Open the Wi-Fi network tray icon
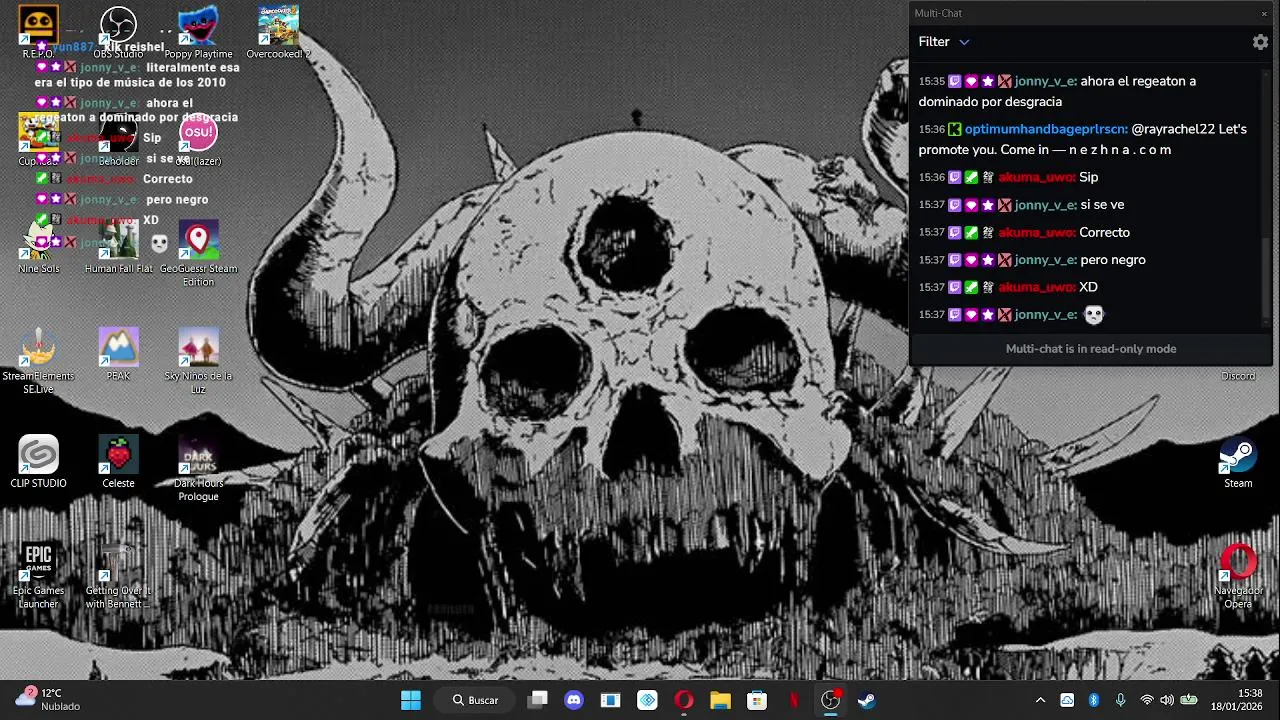This screenshot has height=720, width=1280. 1147,700
